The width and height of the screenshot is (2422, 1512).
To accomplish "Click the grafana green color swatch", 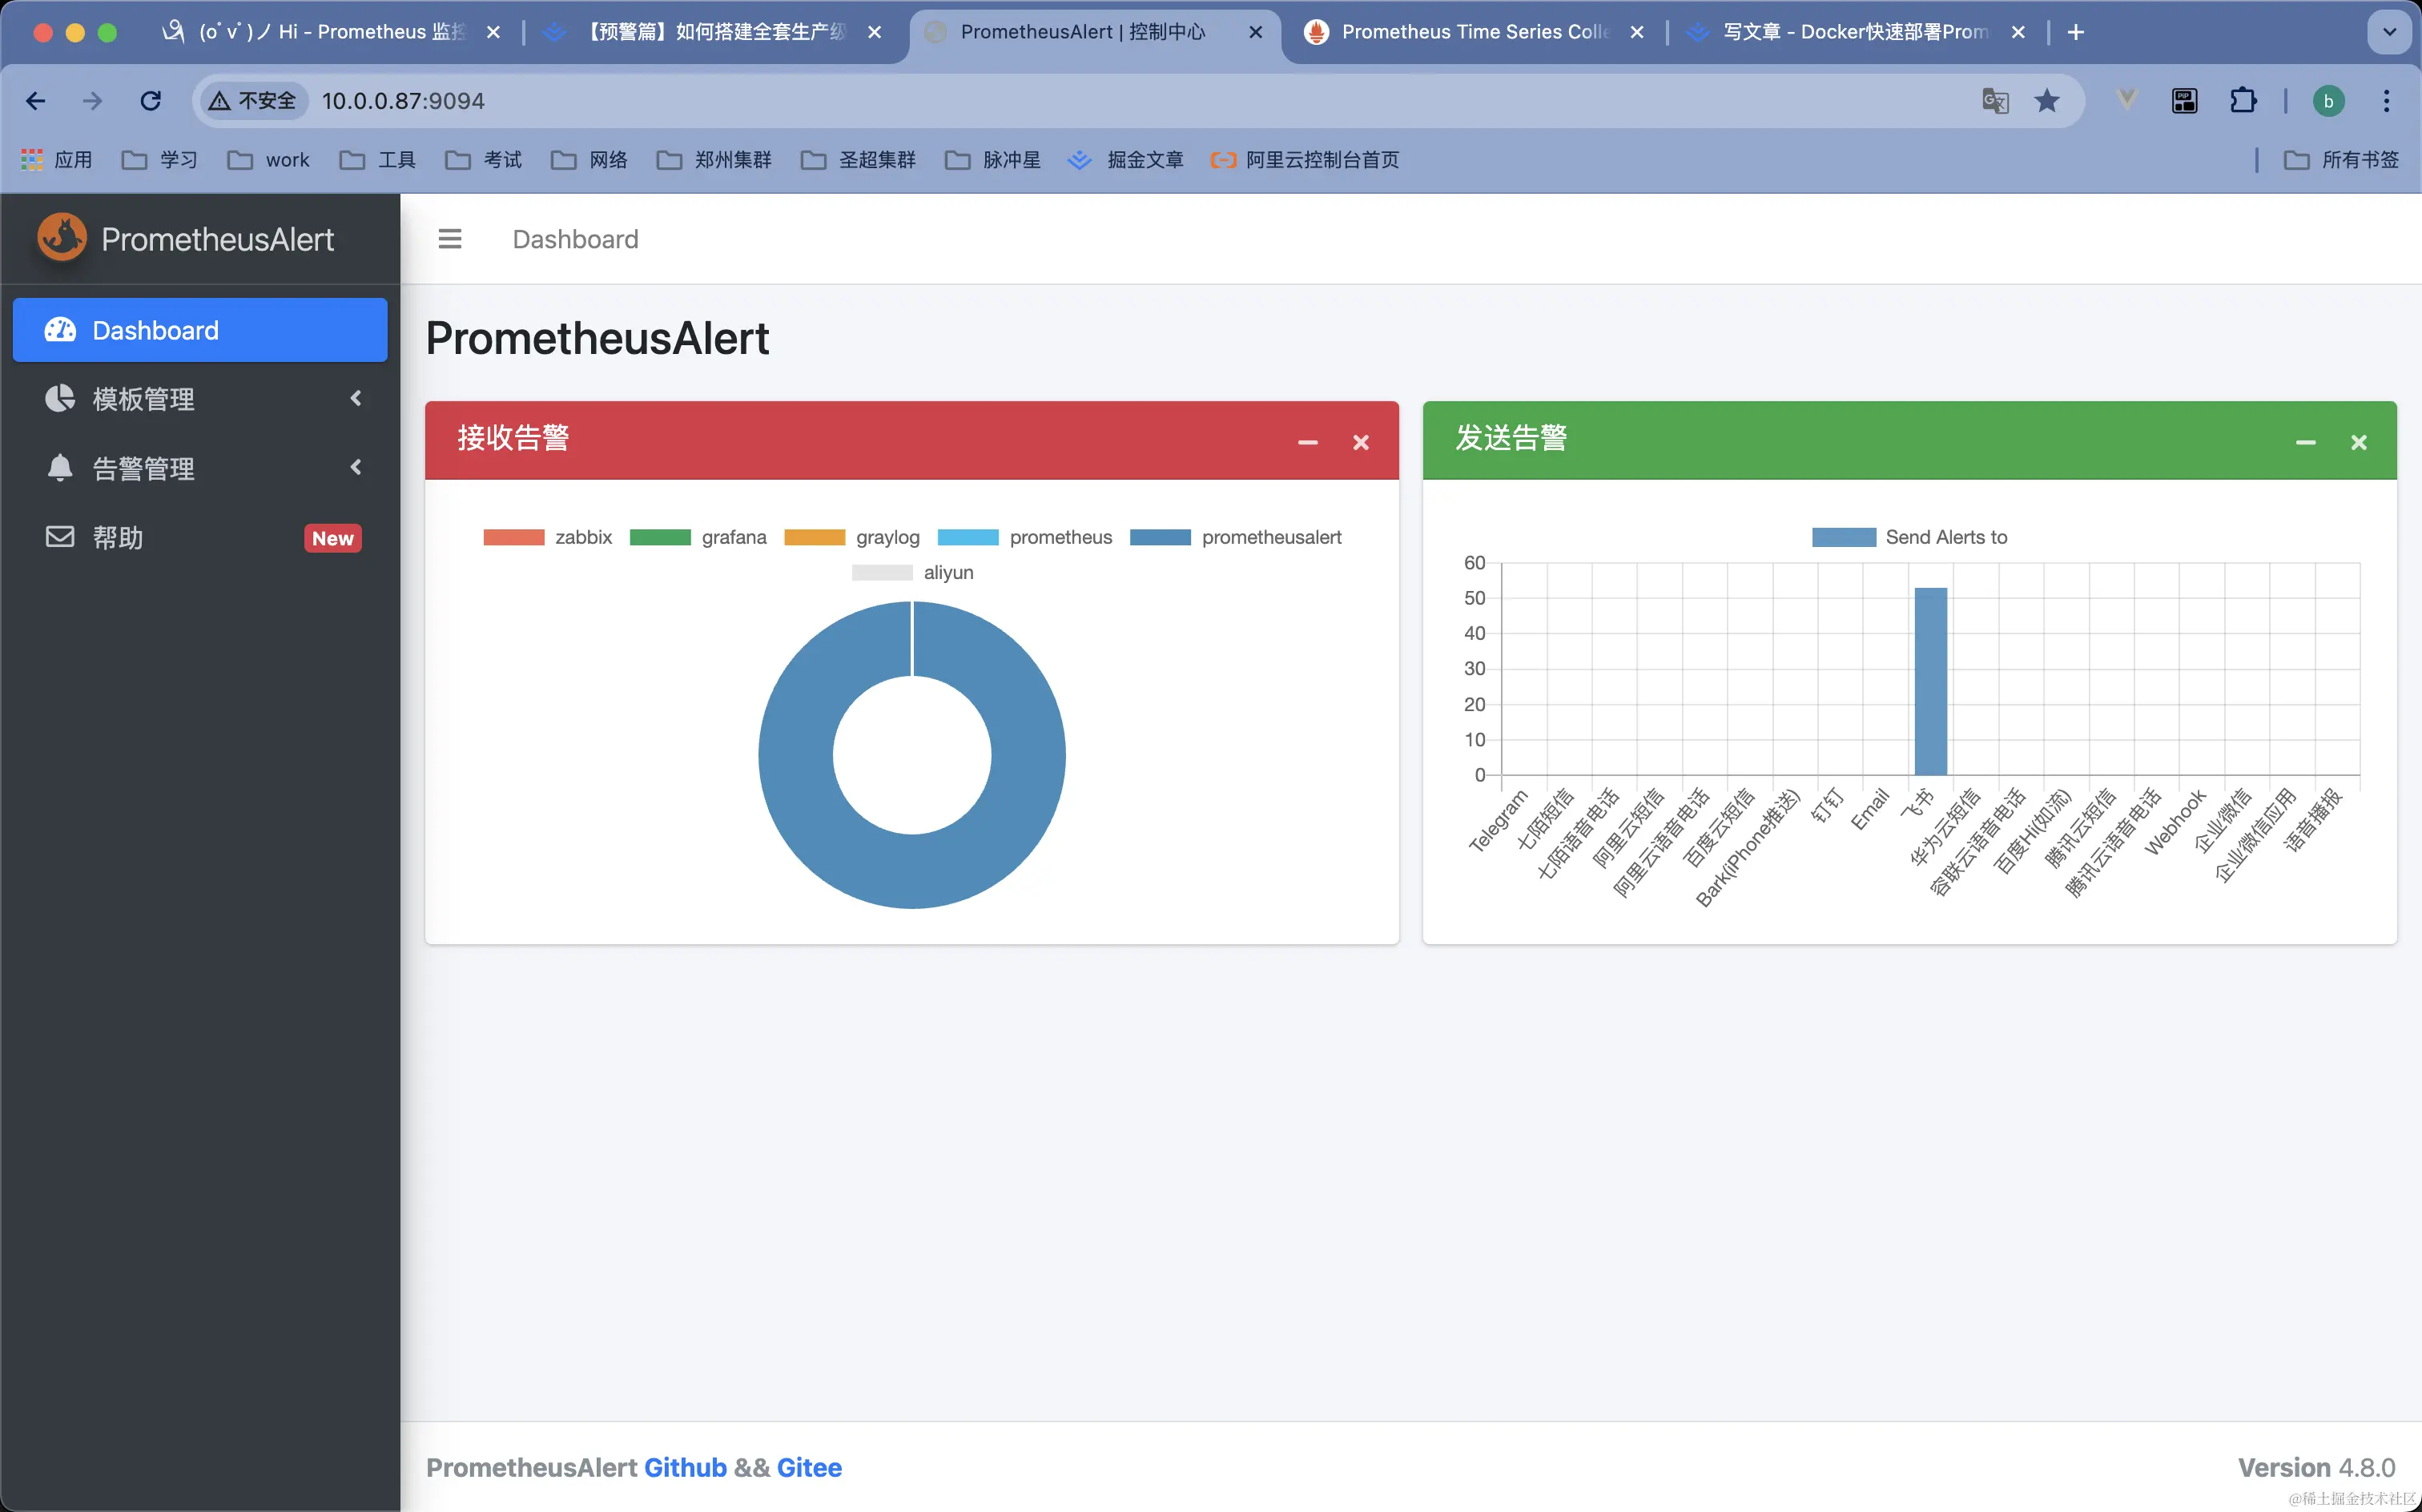I will [x=660, y=537].
